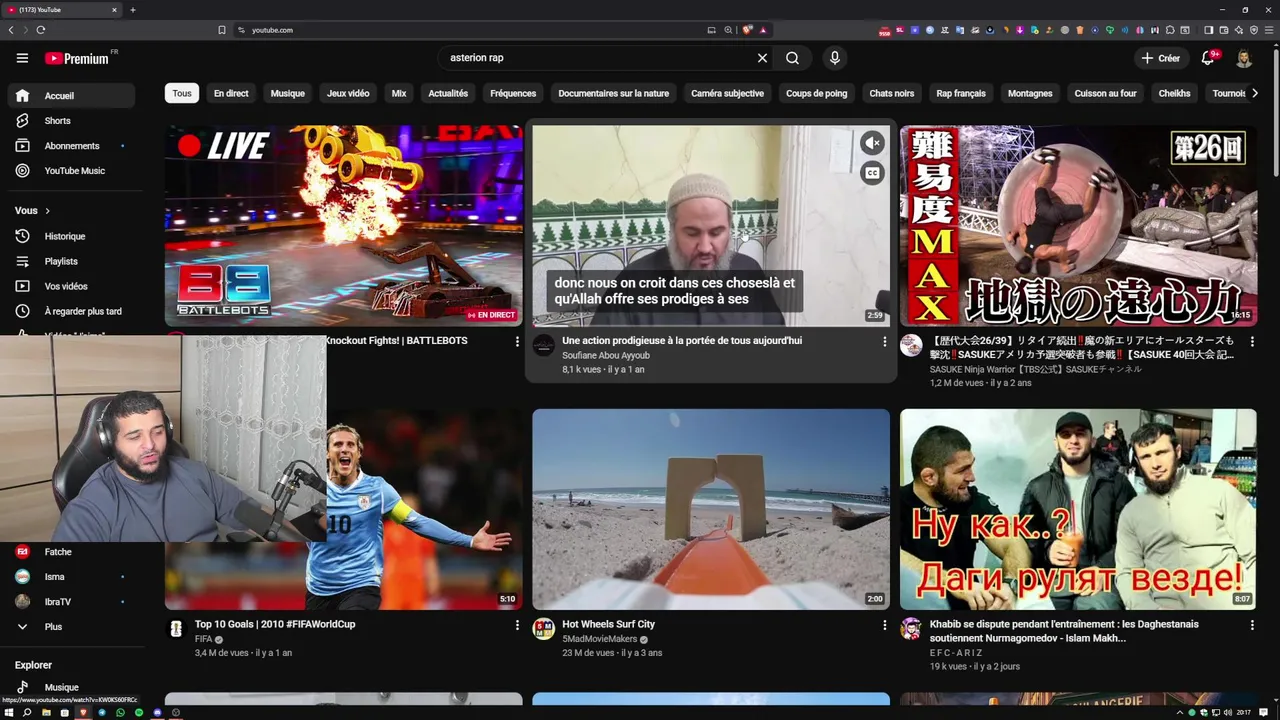Select the Musique filter chip
1280x720 pixels.
pos(287,93)
